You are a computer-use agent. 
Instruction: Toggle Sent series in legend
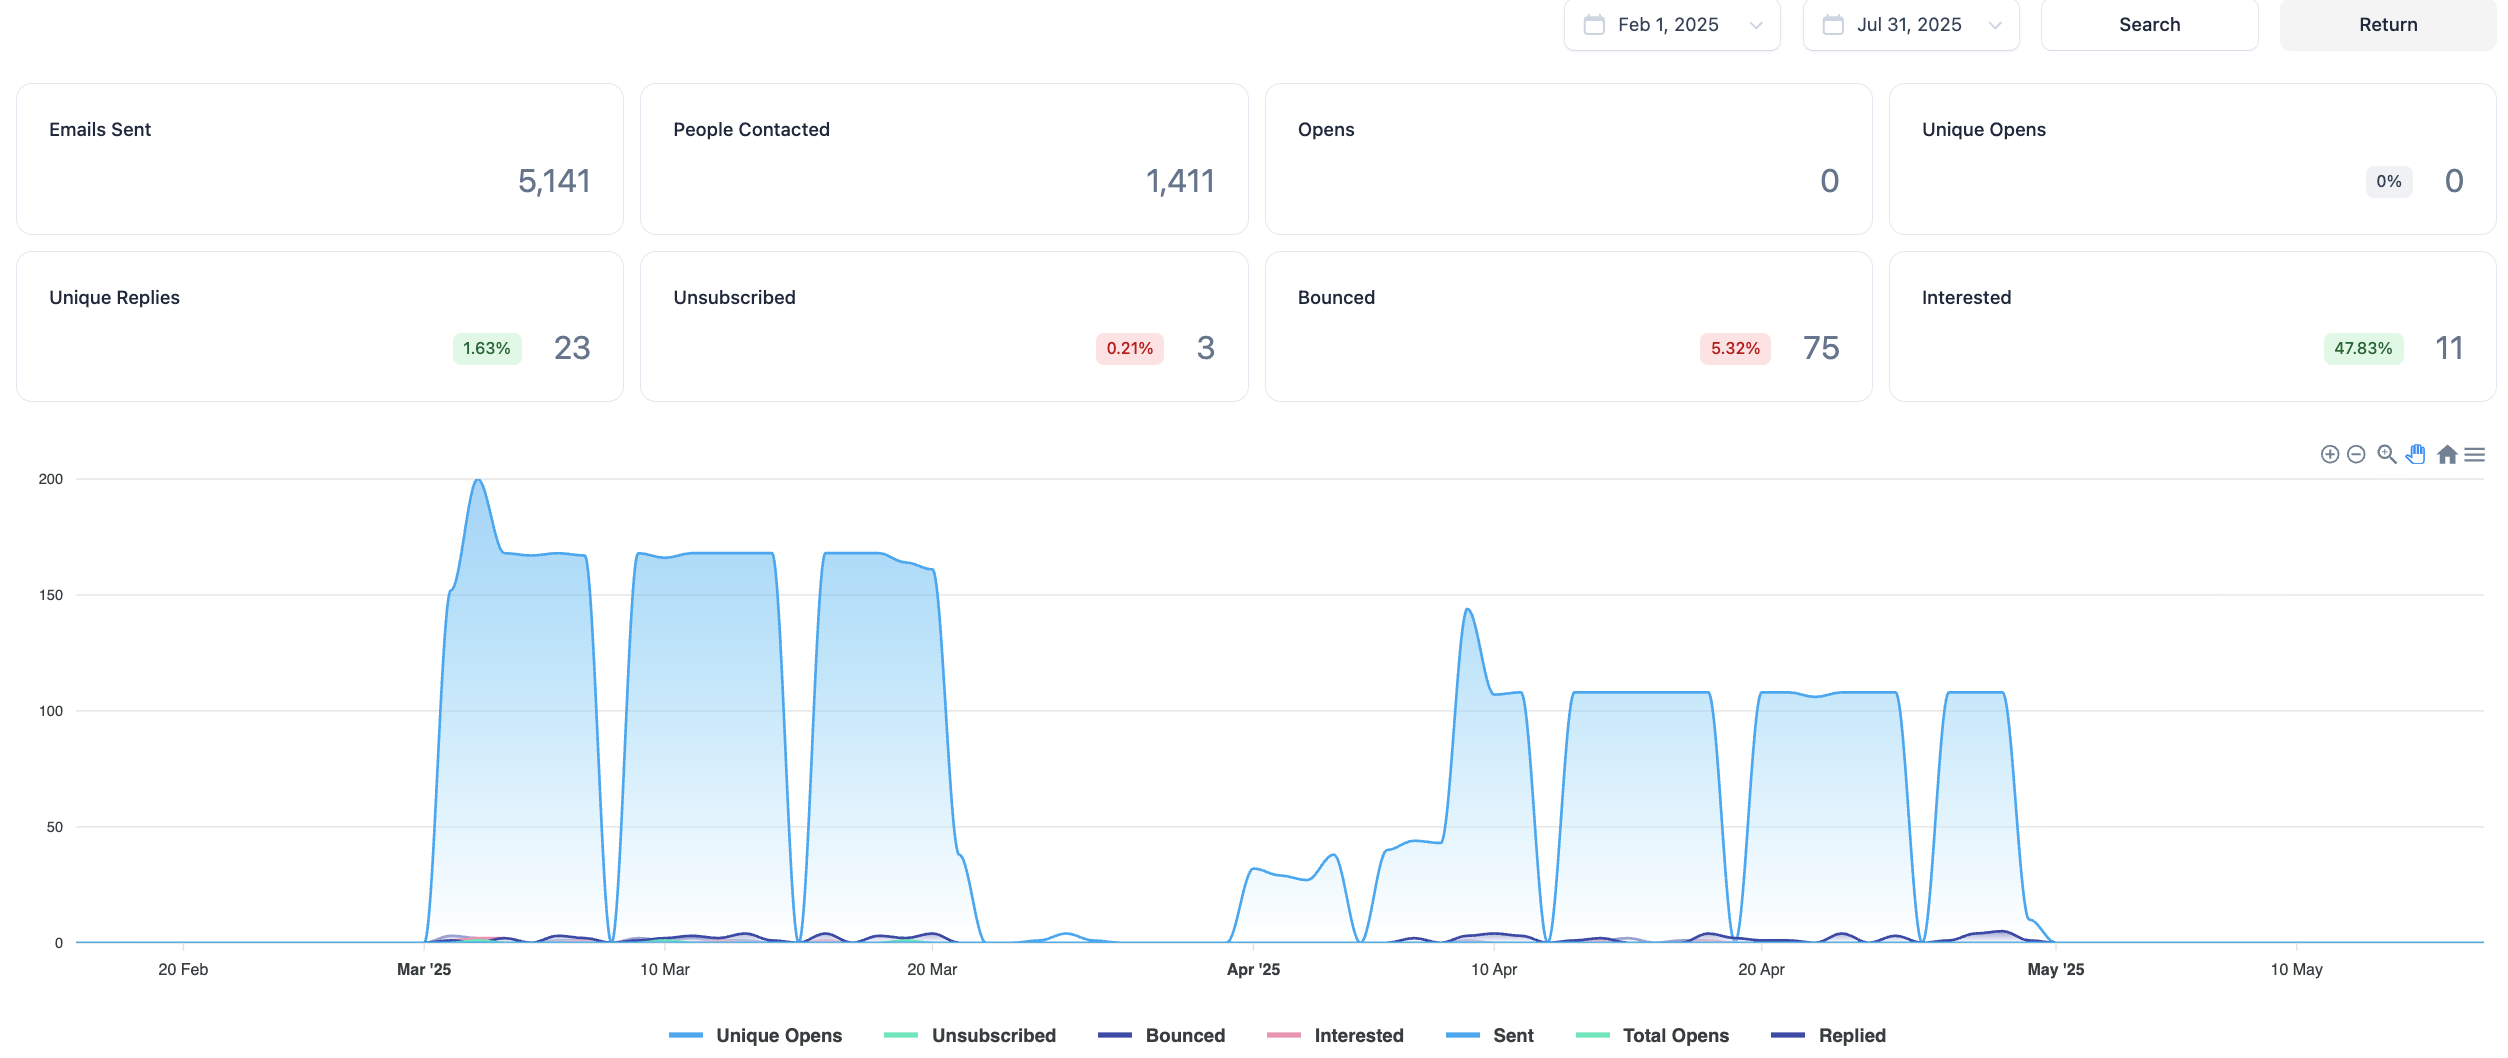tap(1490, 1036)
